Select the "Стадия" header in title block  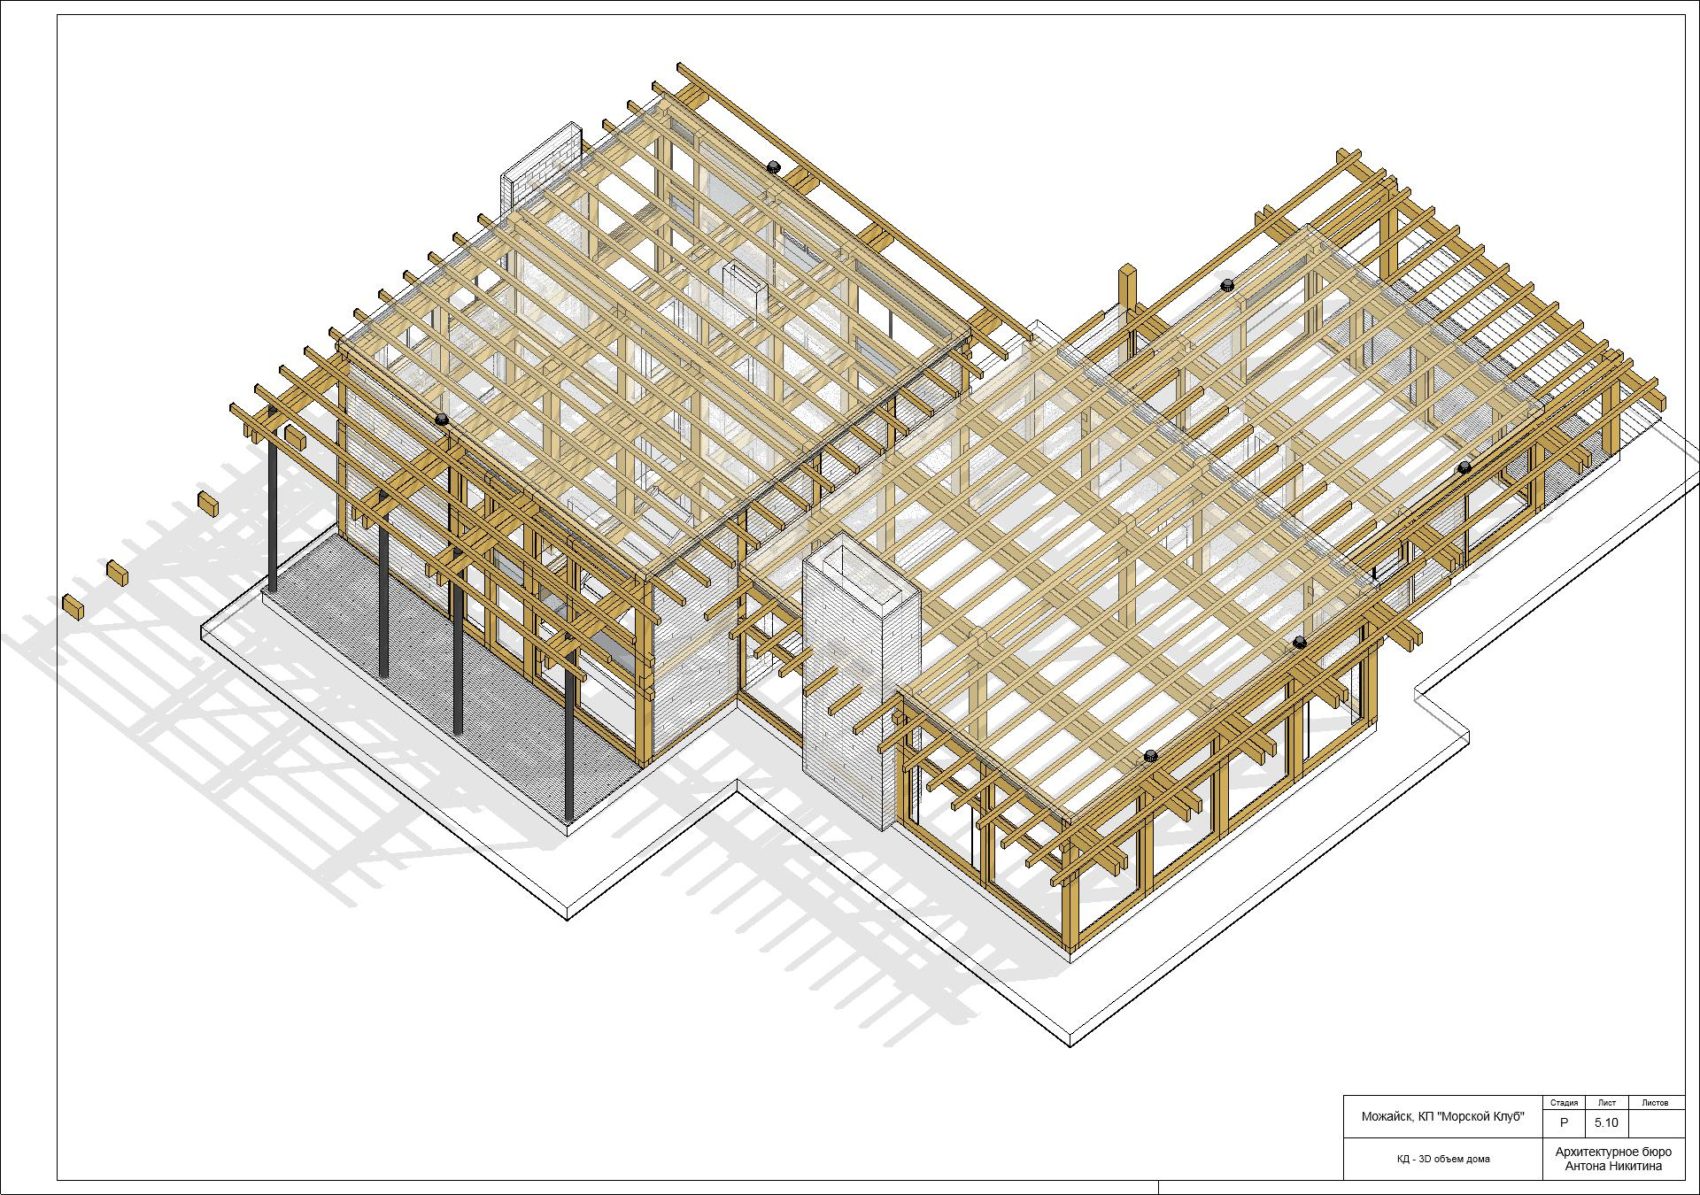click(1564, 1102)
